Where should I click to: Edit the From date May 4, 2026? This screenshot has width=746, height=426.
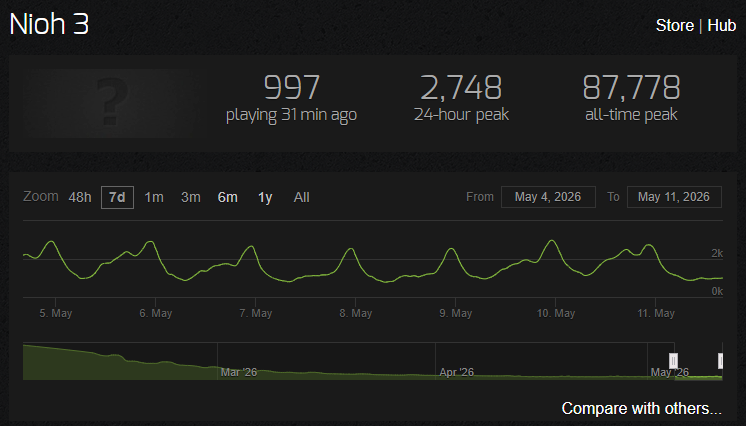(x=548, y=197)
